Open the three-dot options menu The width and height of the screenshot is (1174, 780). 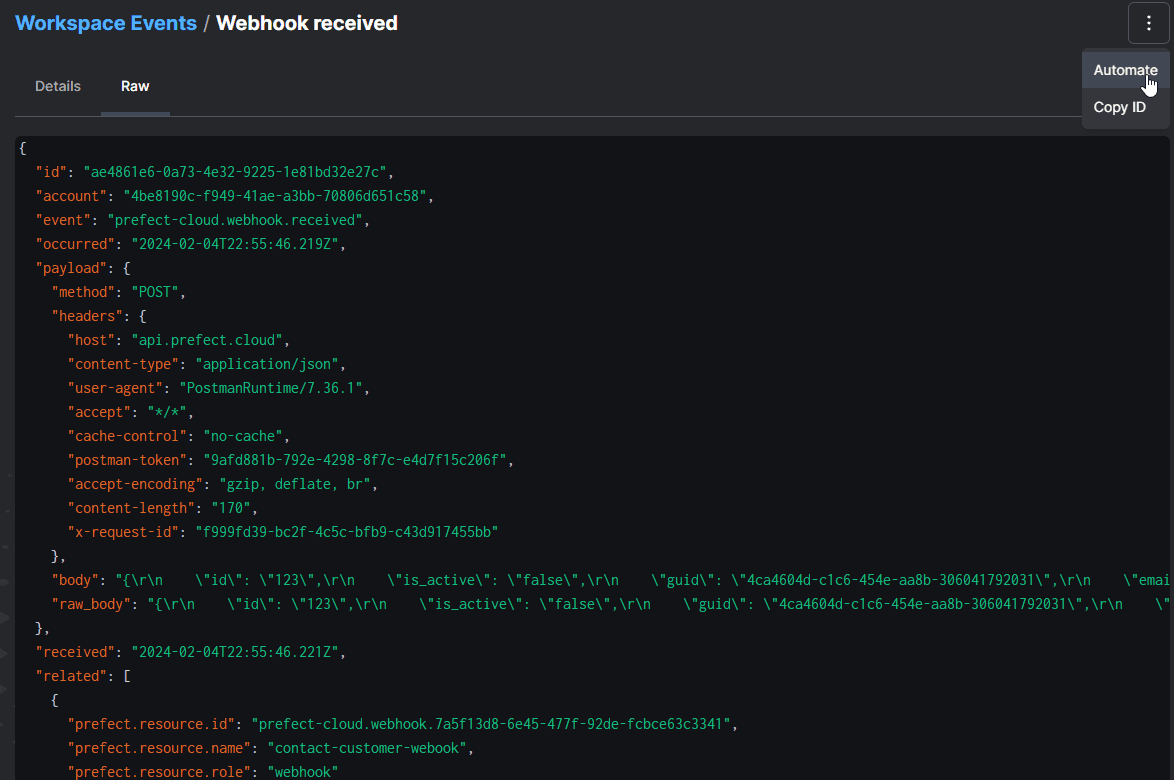pos(1148,24)
